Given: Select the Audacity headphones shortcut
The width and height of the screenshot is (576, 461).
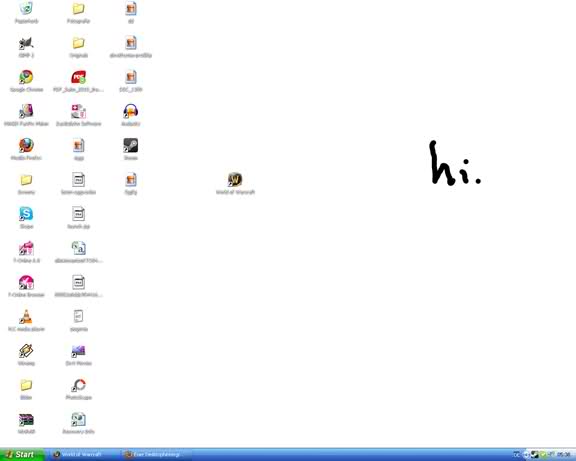Looking at the screenshot, I should (x=130, y=112).
